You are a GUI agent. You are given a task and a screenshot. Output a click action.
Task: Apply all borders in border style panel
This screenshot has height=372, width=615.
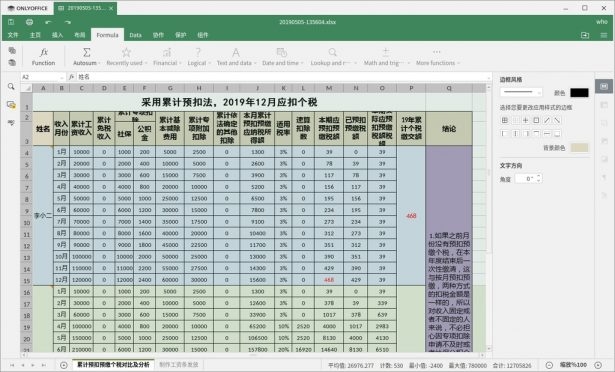click(505, 120)
